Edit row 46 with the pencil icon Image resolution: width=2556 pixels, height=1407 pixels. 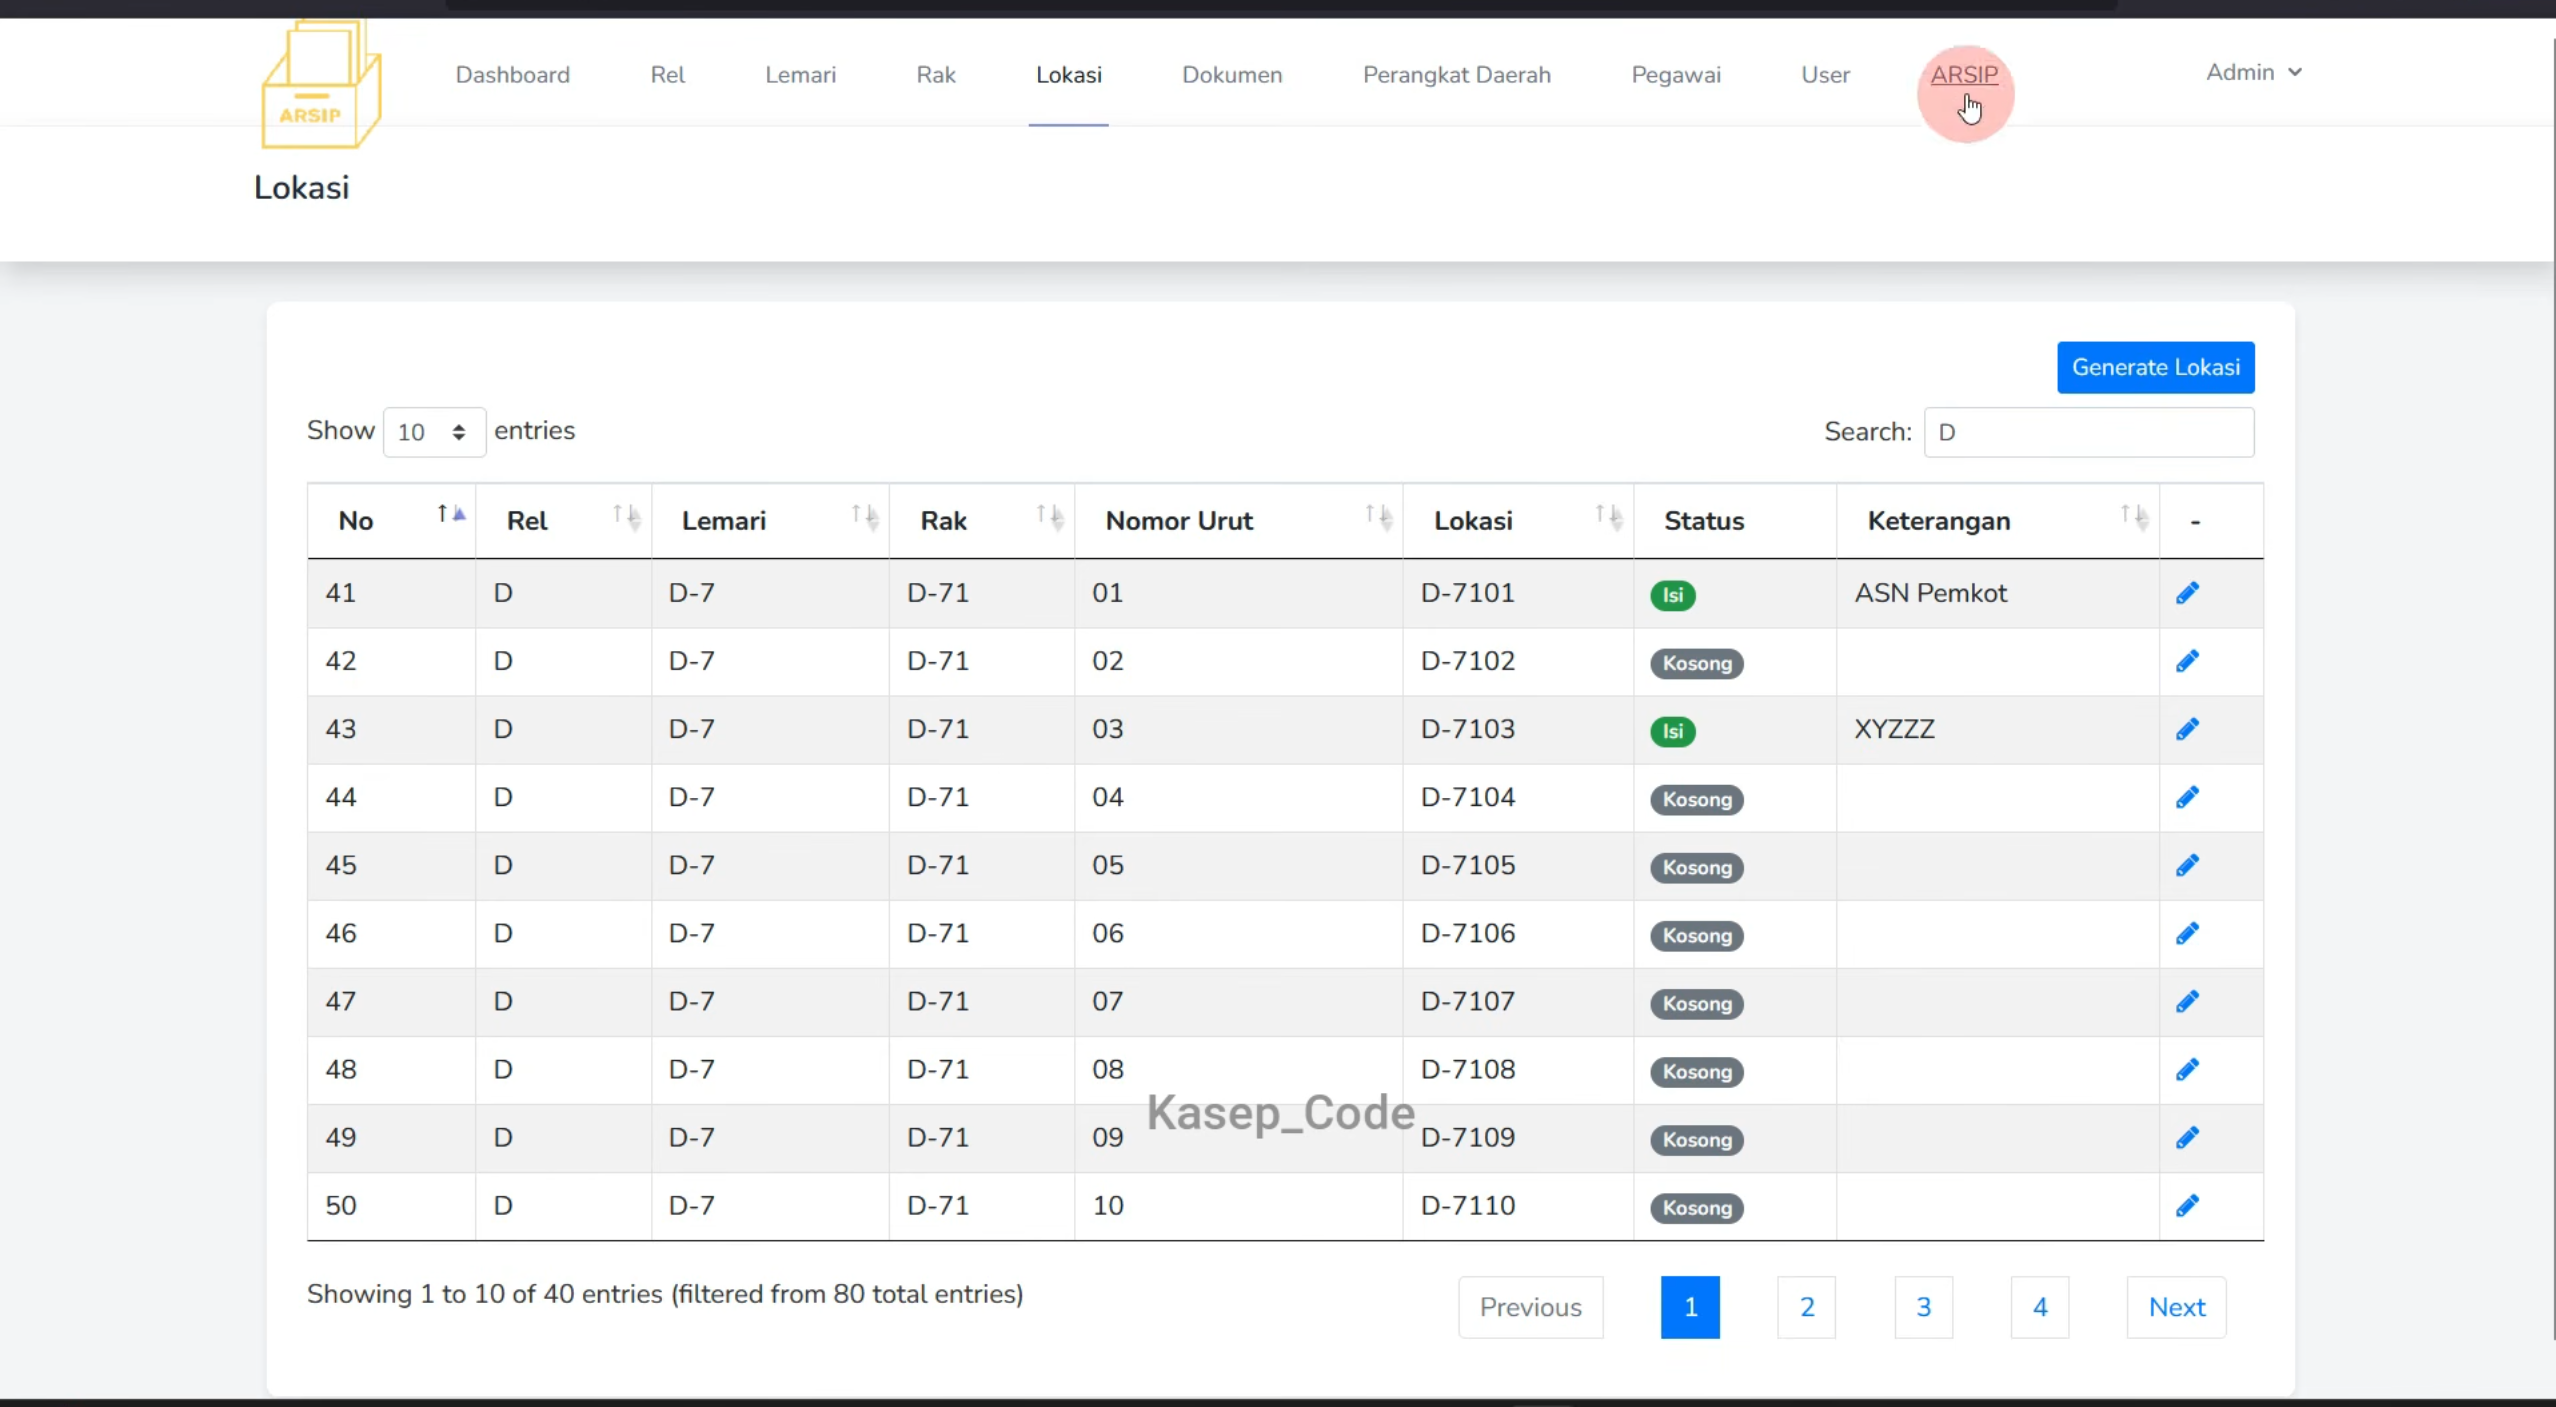coord(2187,933)
